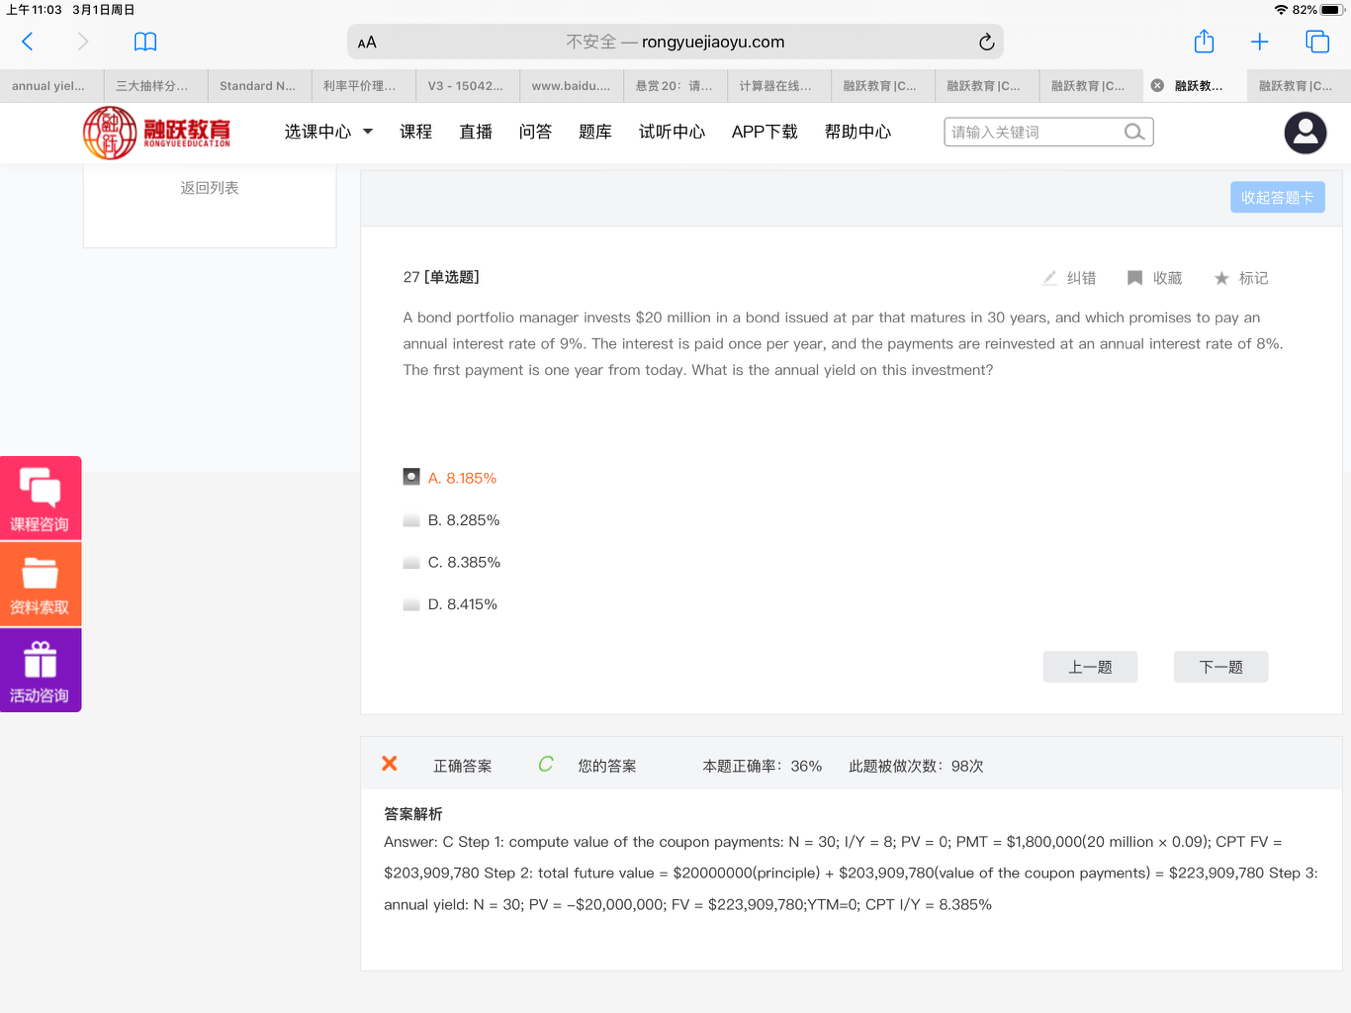The width and height of the screenshot is (1351, 1013).
Task: Select answer option C. 8.385%
Action: (x=411, y=563)
